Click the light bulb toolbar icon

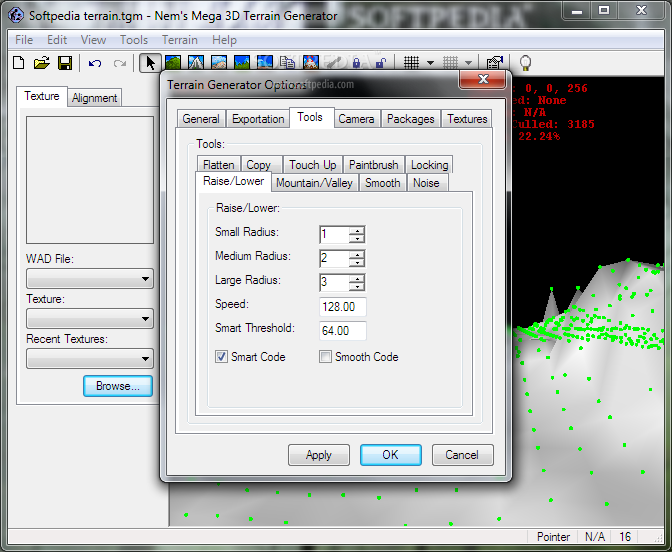click(525, 63)
